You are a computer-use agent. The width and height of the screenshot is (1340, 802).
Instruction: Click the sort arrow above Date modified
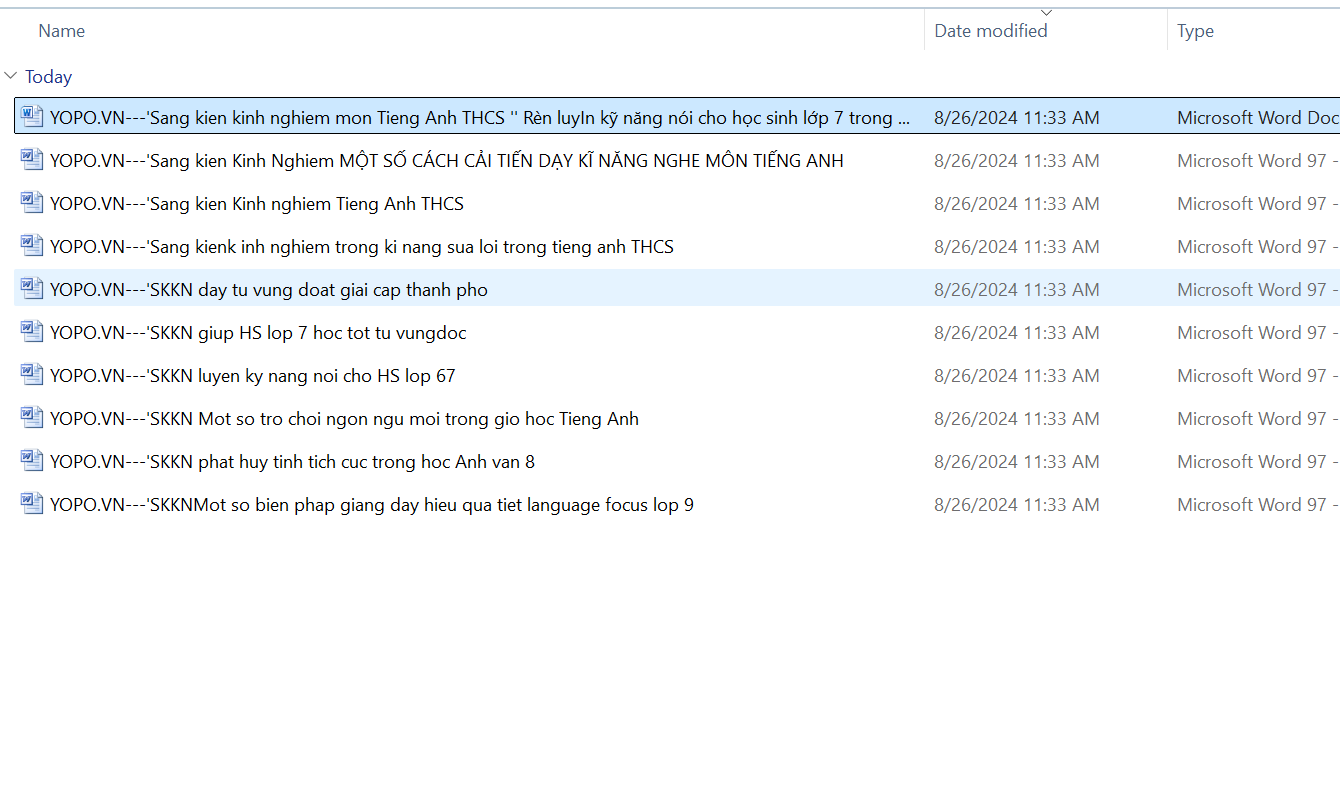pos(1046,13)
